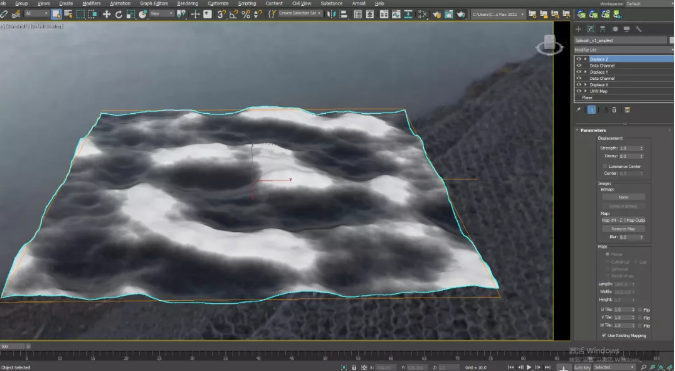Click Use Pivot Point Center icon
Screen dimensions: 675x371
coord(182,14)
